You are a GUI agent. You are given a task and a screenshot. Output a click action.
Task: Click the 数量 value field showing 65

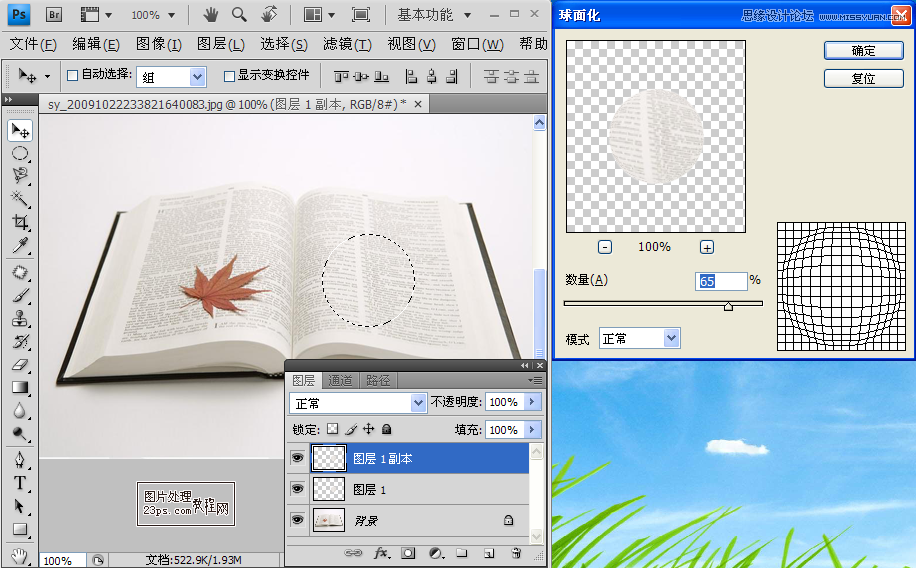pyautogui.click(x=721, y=281)
